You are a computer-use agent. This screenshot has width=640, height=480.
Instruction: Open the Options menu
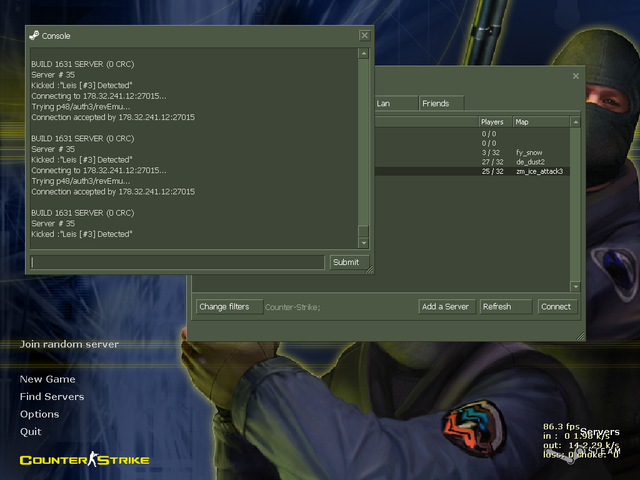tap(40, 414)
